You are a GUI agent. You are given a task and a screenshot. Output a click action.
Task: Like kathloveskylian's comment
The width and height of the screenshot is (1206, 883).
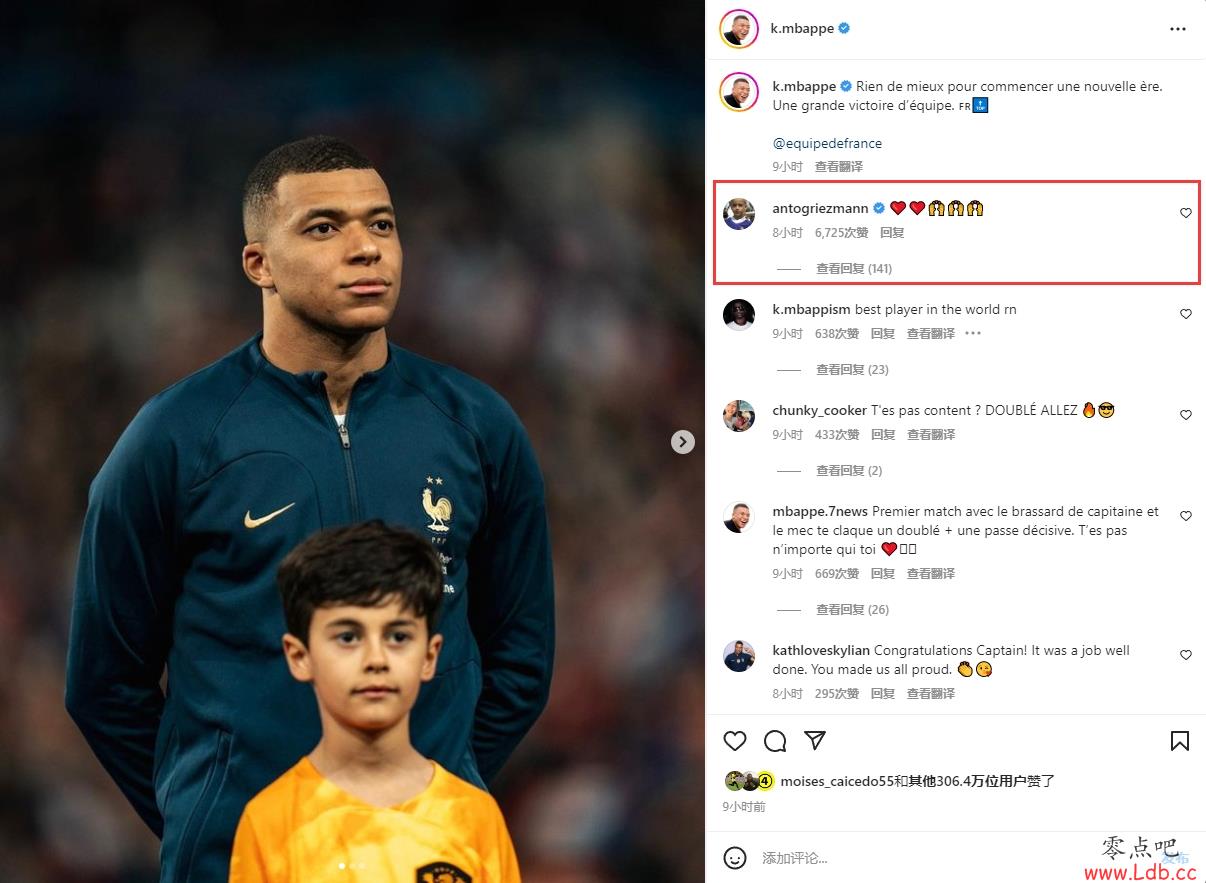click(1186, 655)
